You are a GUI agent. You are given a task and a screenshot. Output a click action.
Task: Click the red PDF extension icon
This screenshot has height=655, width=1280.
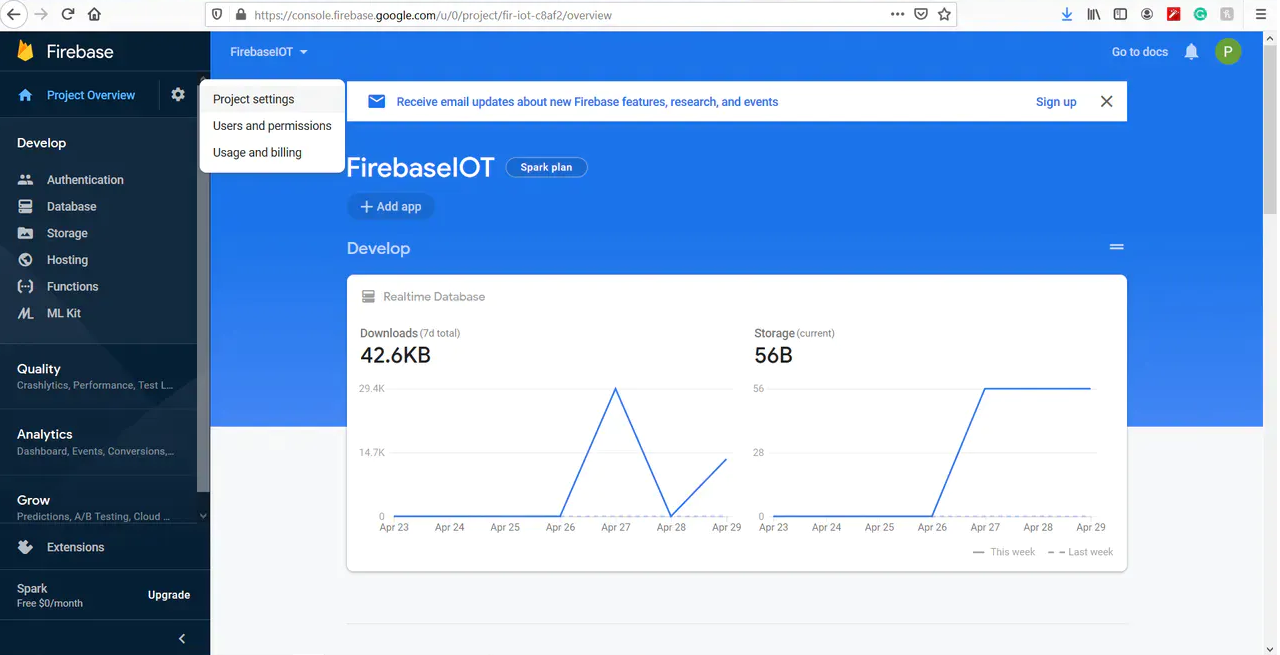pos(1174,15)
